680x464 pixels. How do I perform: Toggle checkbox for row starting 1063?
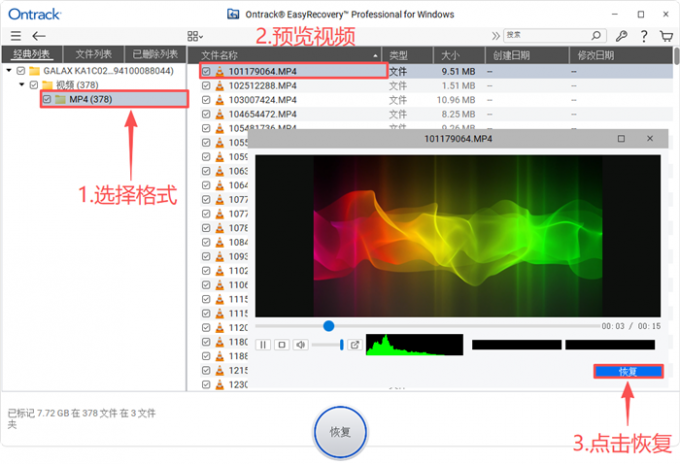point(206,171)
